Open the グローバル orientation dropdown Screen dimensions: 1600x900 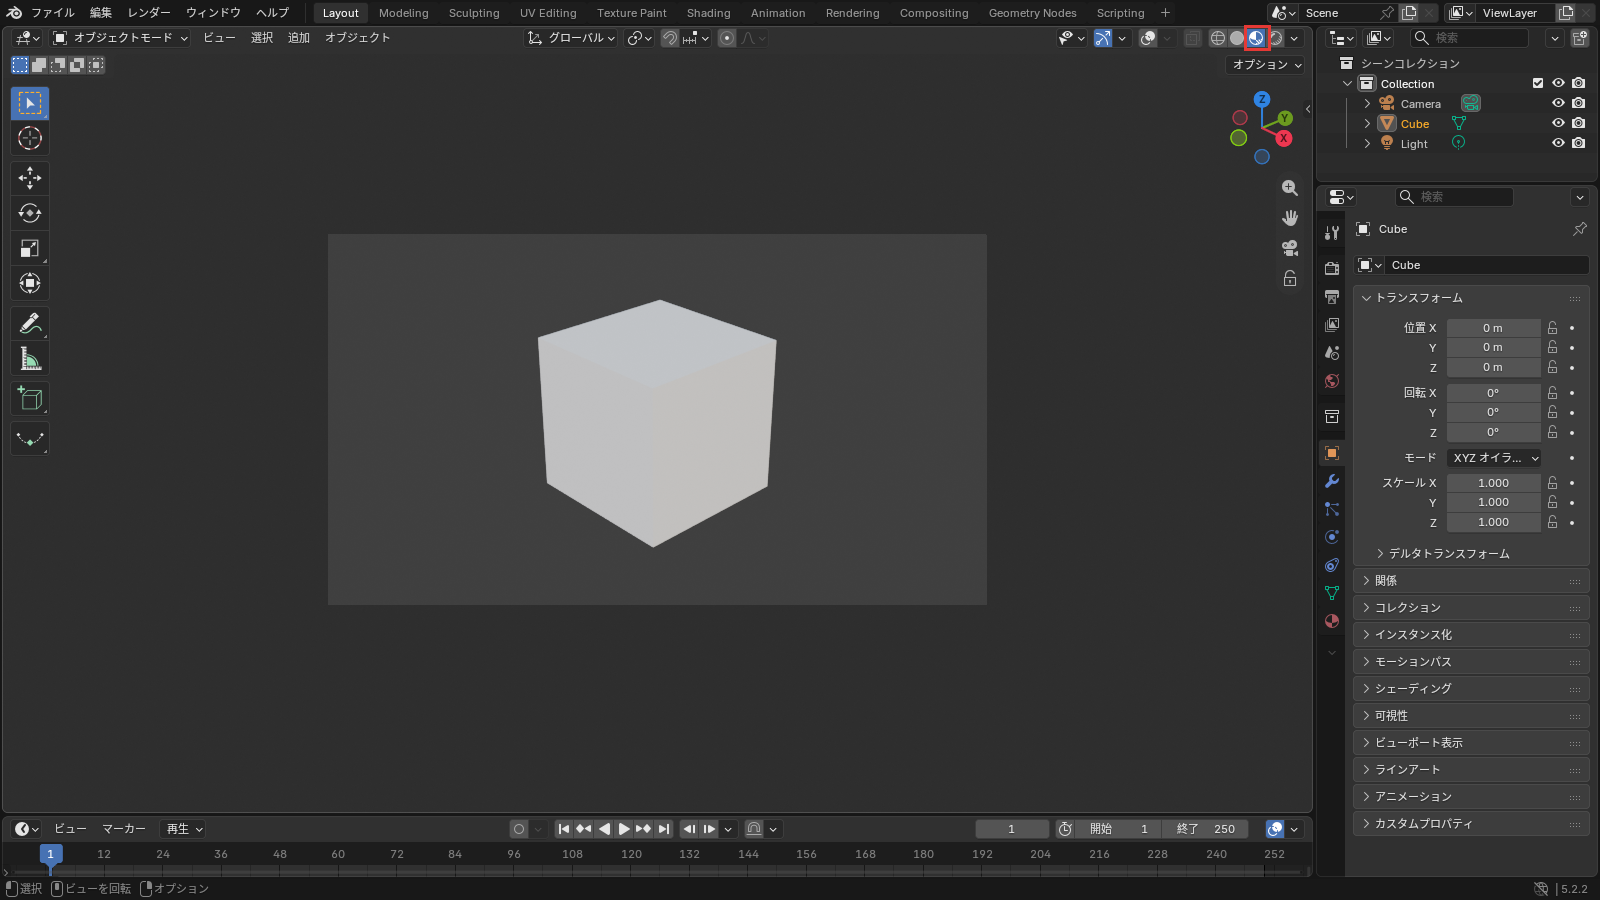click(571, 38)
